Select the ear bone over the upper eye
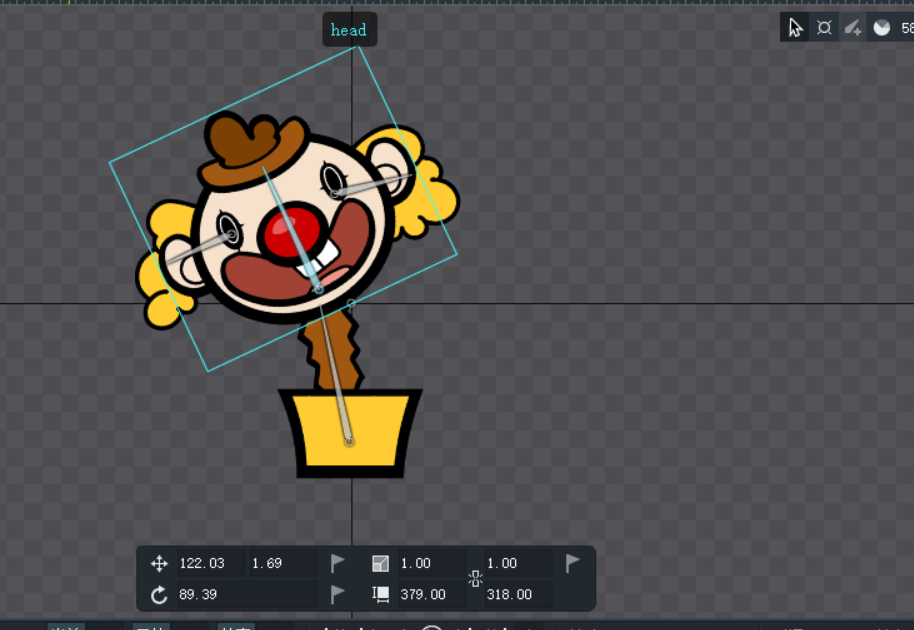 (x=371, y=184)
